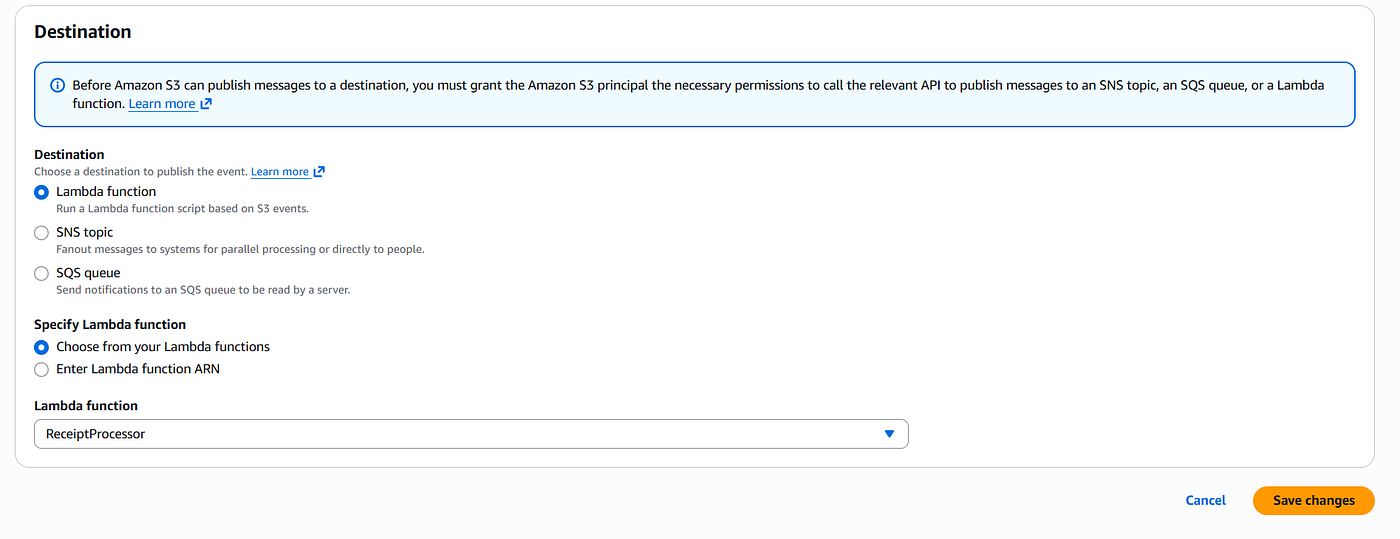This screenshot has height=539, width=1400.
Task: Click external link icon beside Destination Learn more
Action: (319, 172)
